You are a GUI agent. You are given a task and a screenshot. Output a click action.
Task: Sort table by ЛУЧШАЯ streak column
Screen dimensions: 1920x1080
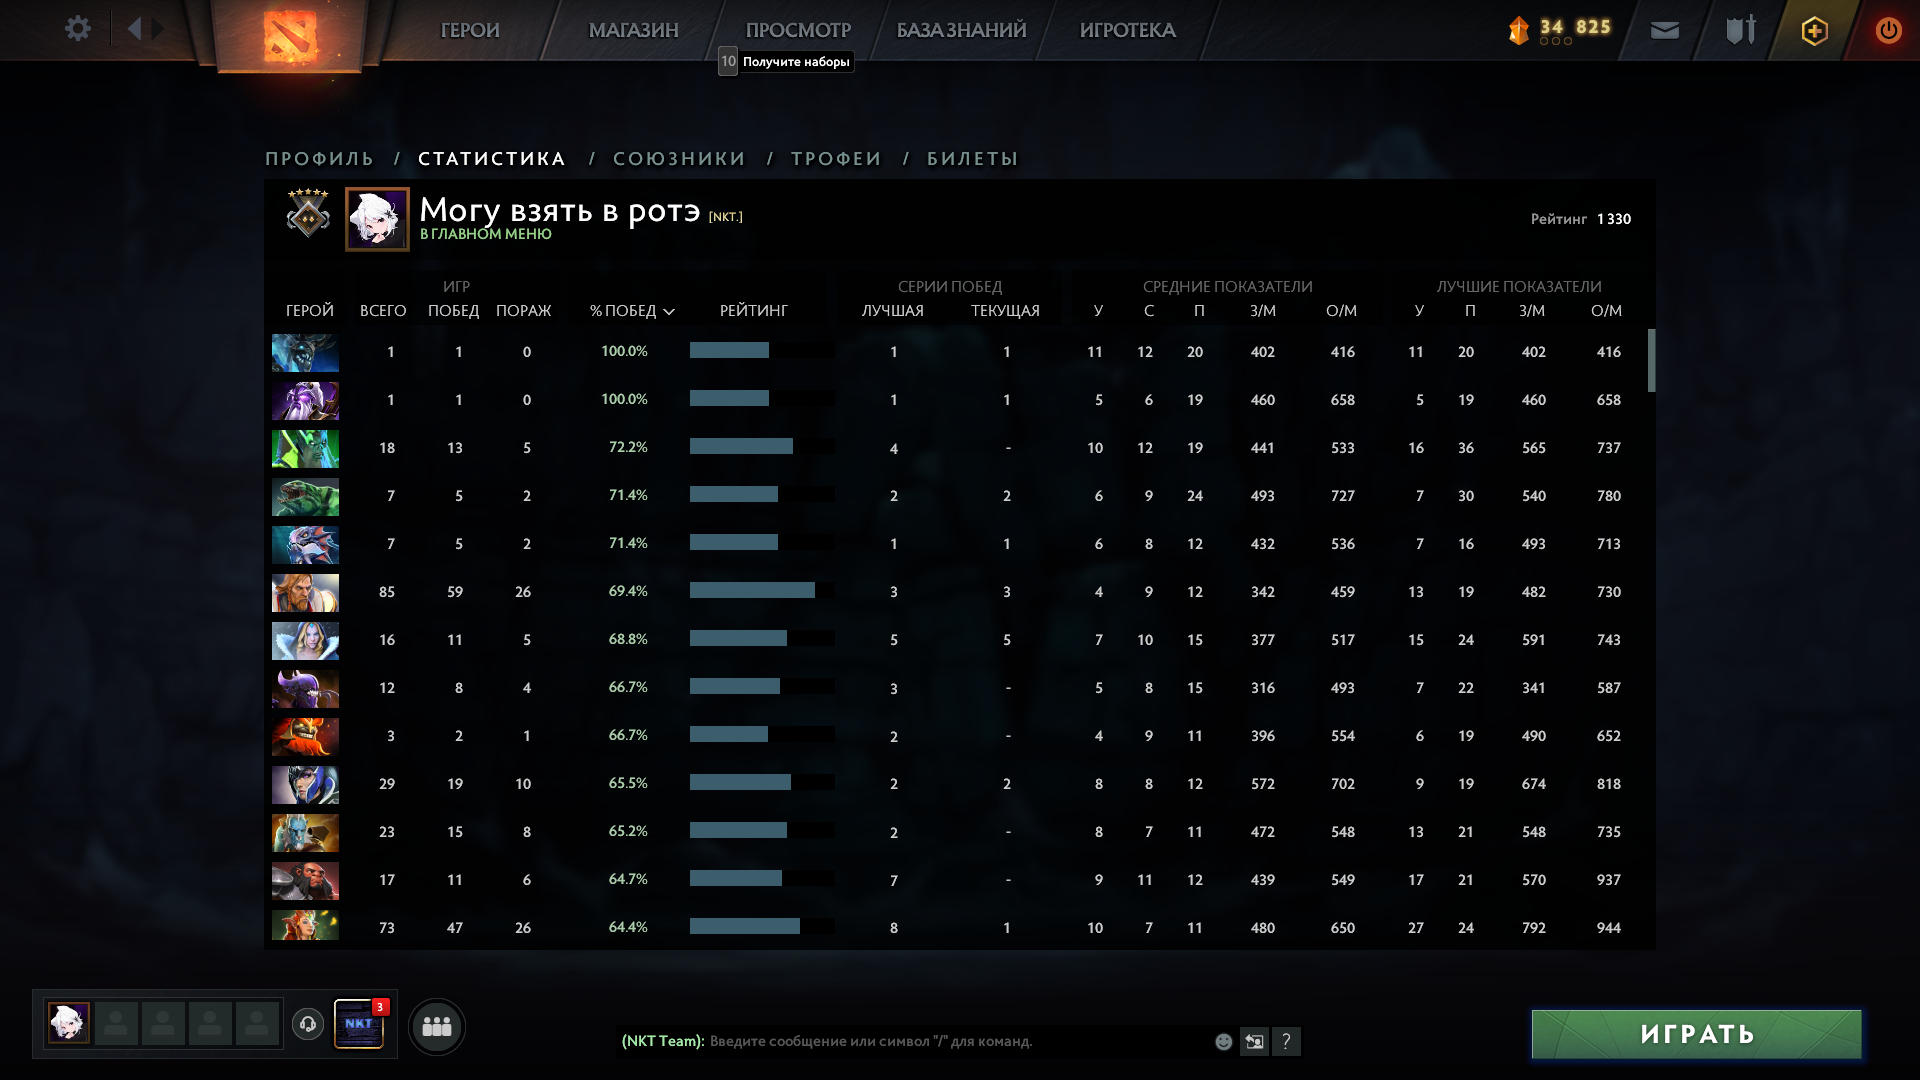pyautogui.click(x=893, y=311)
